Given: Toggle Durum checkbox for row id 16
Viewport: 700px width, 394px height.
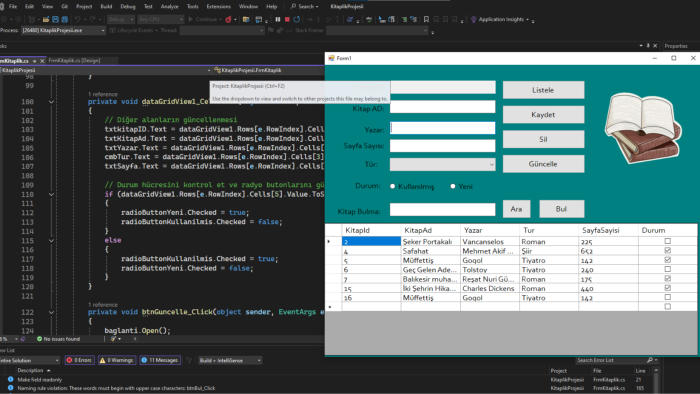Looking at the screenshot, I should 667,297.
